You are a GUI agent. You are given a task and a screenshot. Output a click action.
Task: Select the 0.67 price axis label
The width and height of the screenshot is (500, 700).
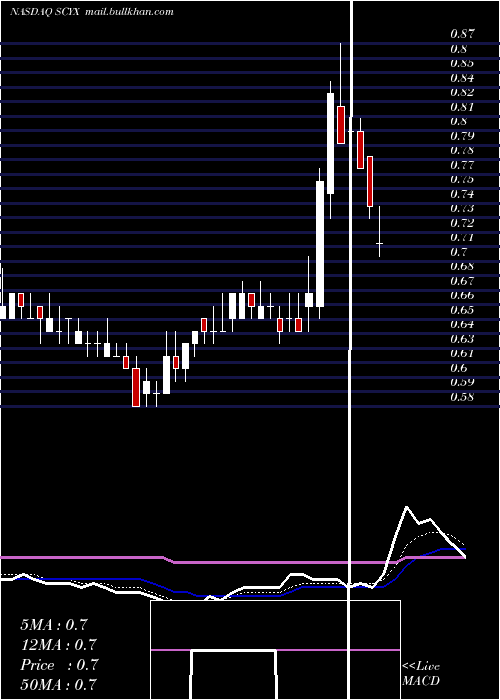point(462,281)
